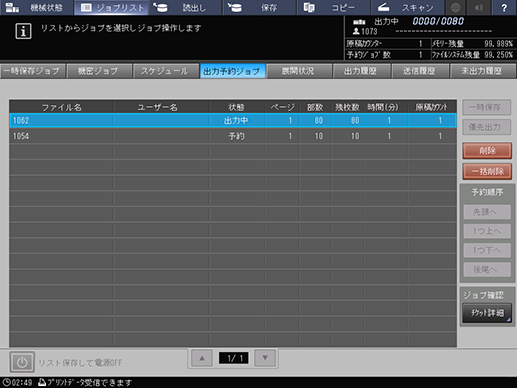Screen dimensions: 517x388
Task: Open the スキャン scan screen
Action: (407, 7)
